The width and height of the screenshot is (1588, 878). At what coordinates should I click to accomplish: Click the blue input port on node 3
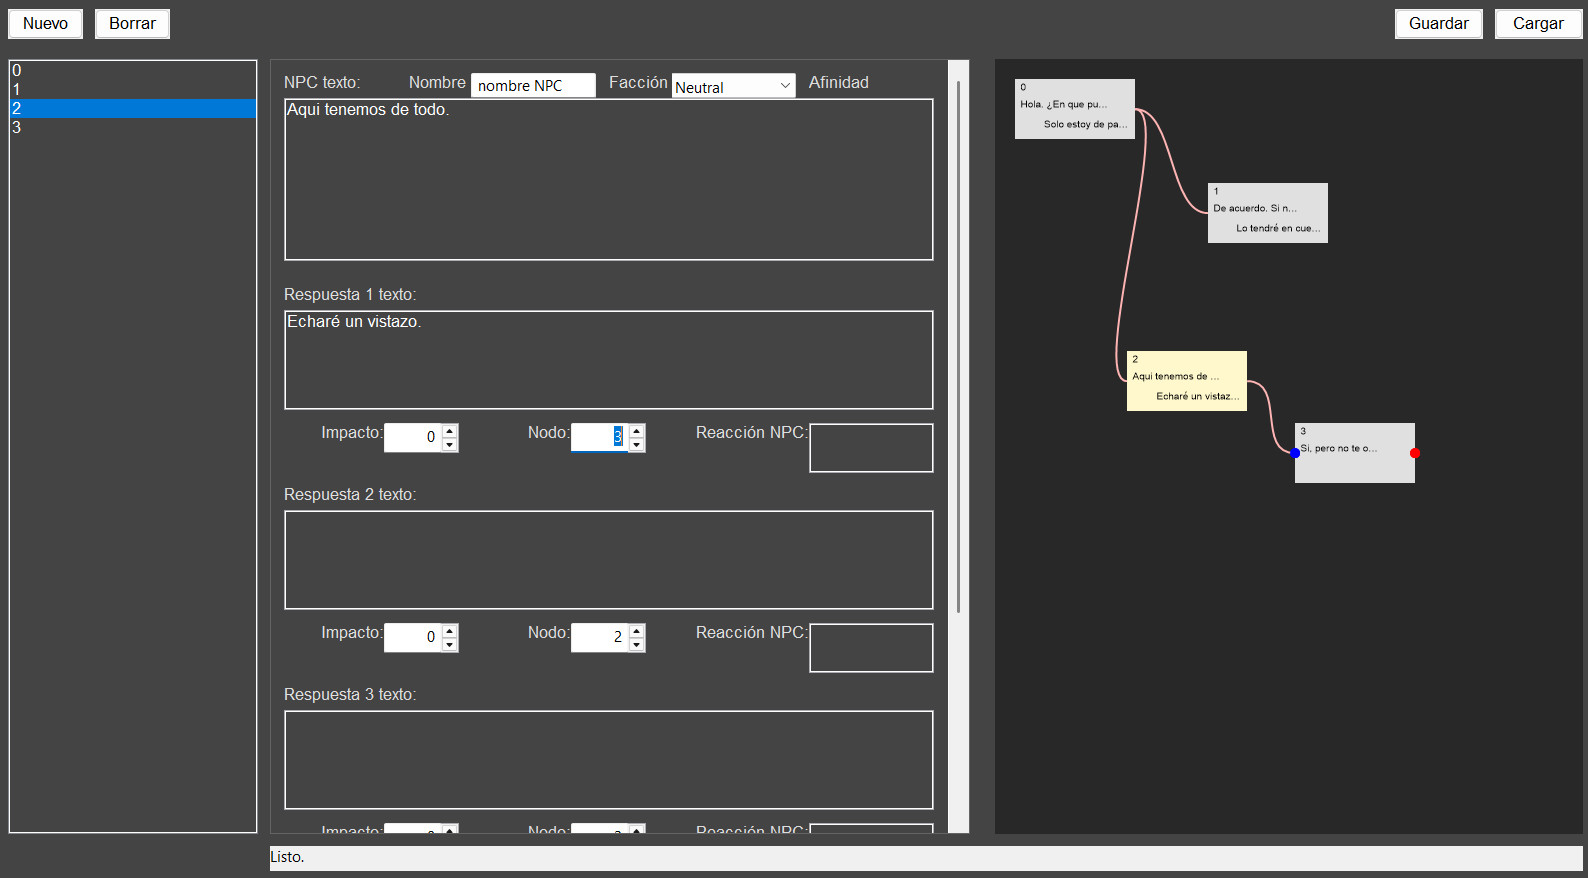click(1295, 453)
